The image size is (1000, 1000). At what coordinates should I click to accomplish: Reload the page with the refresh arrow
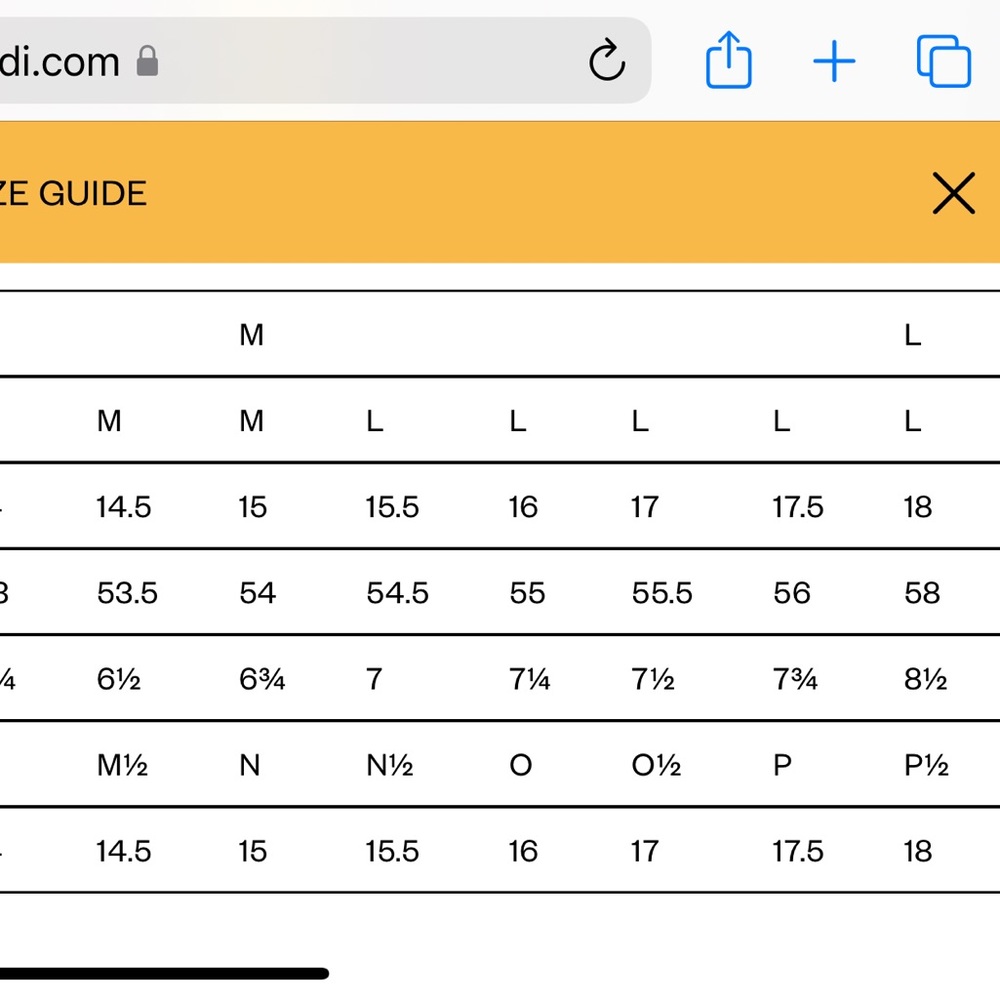[x=607, y=60]
